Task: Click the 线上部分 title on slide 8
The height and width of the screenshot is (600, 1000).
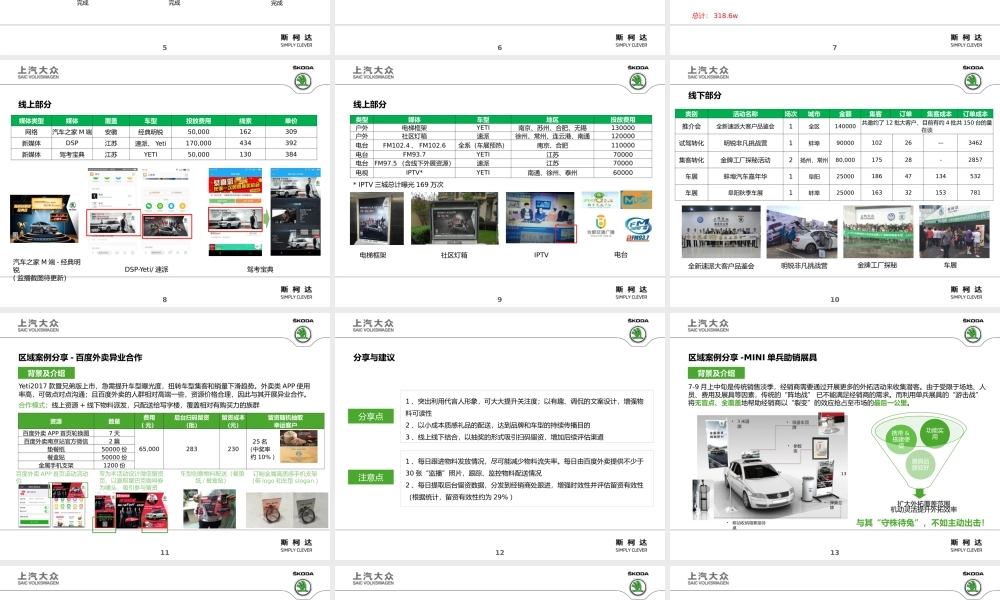Action: click(34, 105)
